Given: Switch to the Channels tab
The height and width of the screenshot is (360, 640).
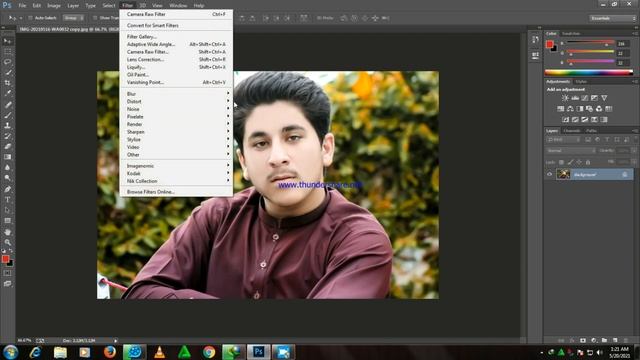Looking at the screenshot, I should tap(572, 131).
